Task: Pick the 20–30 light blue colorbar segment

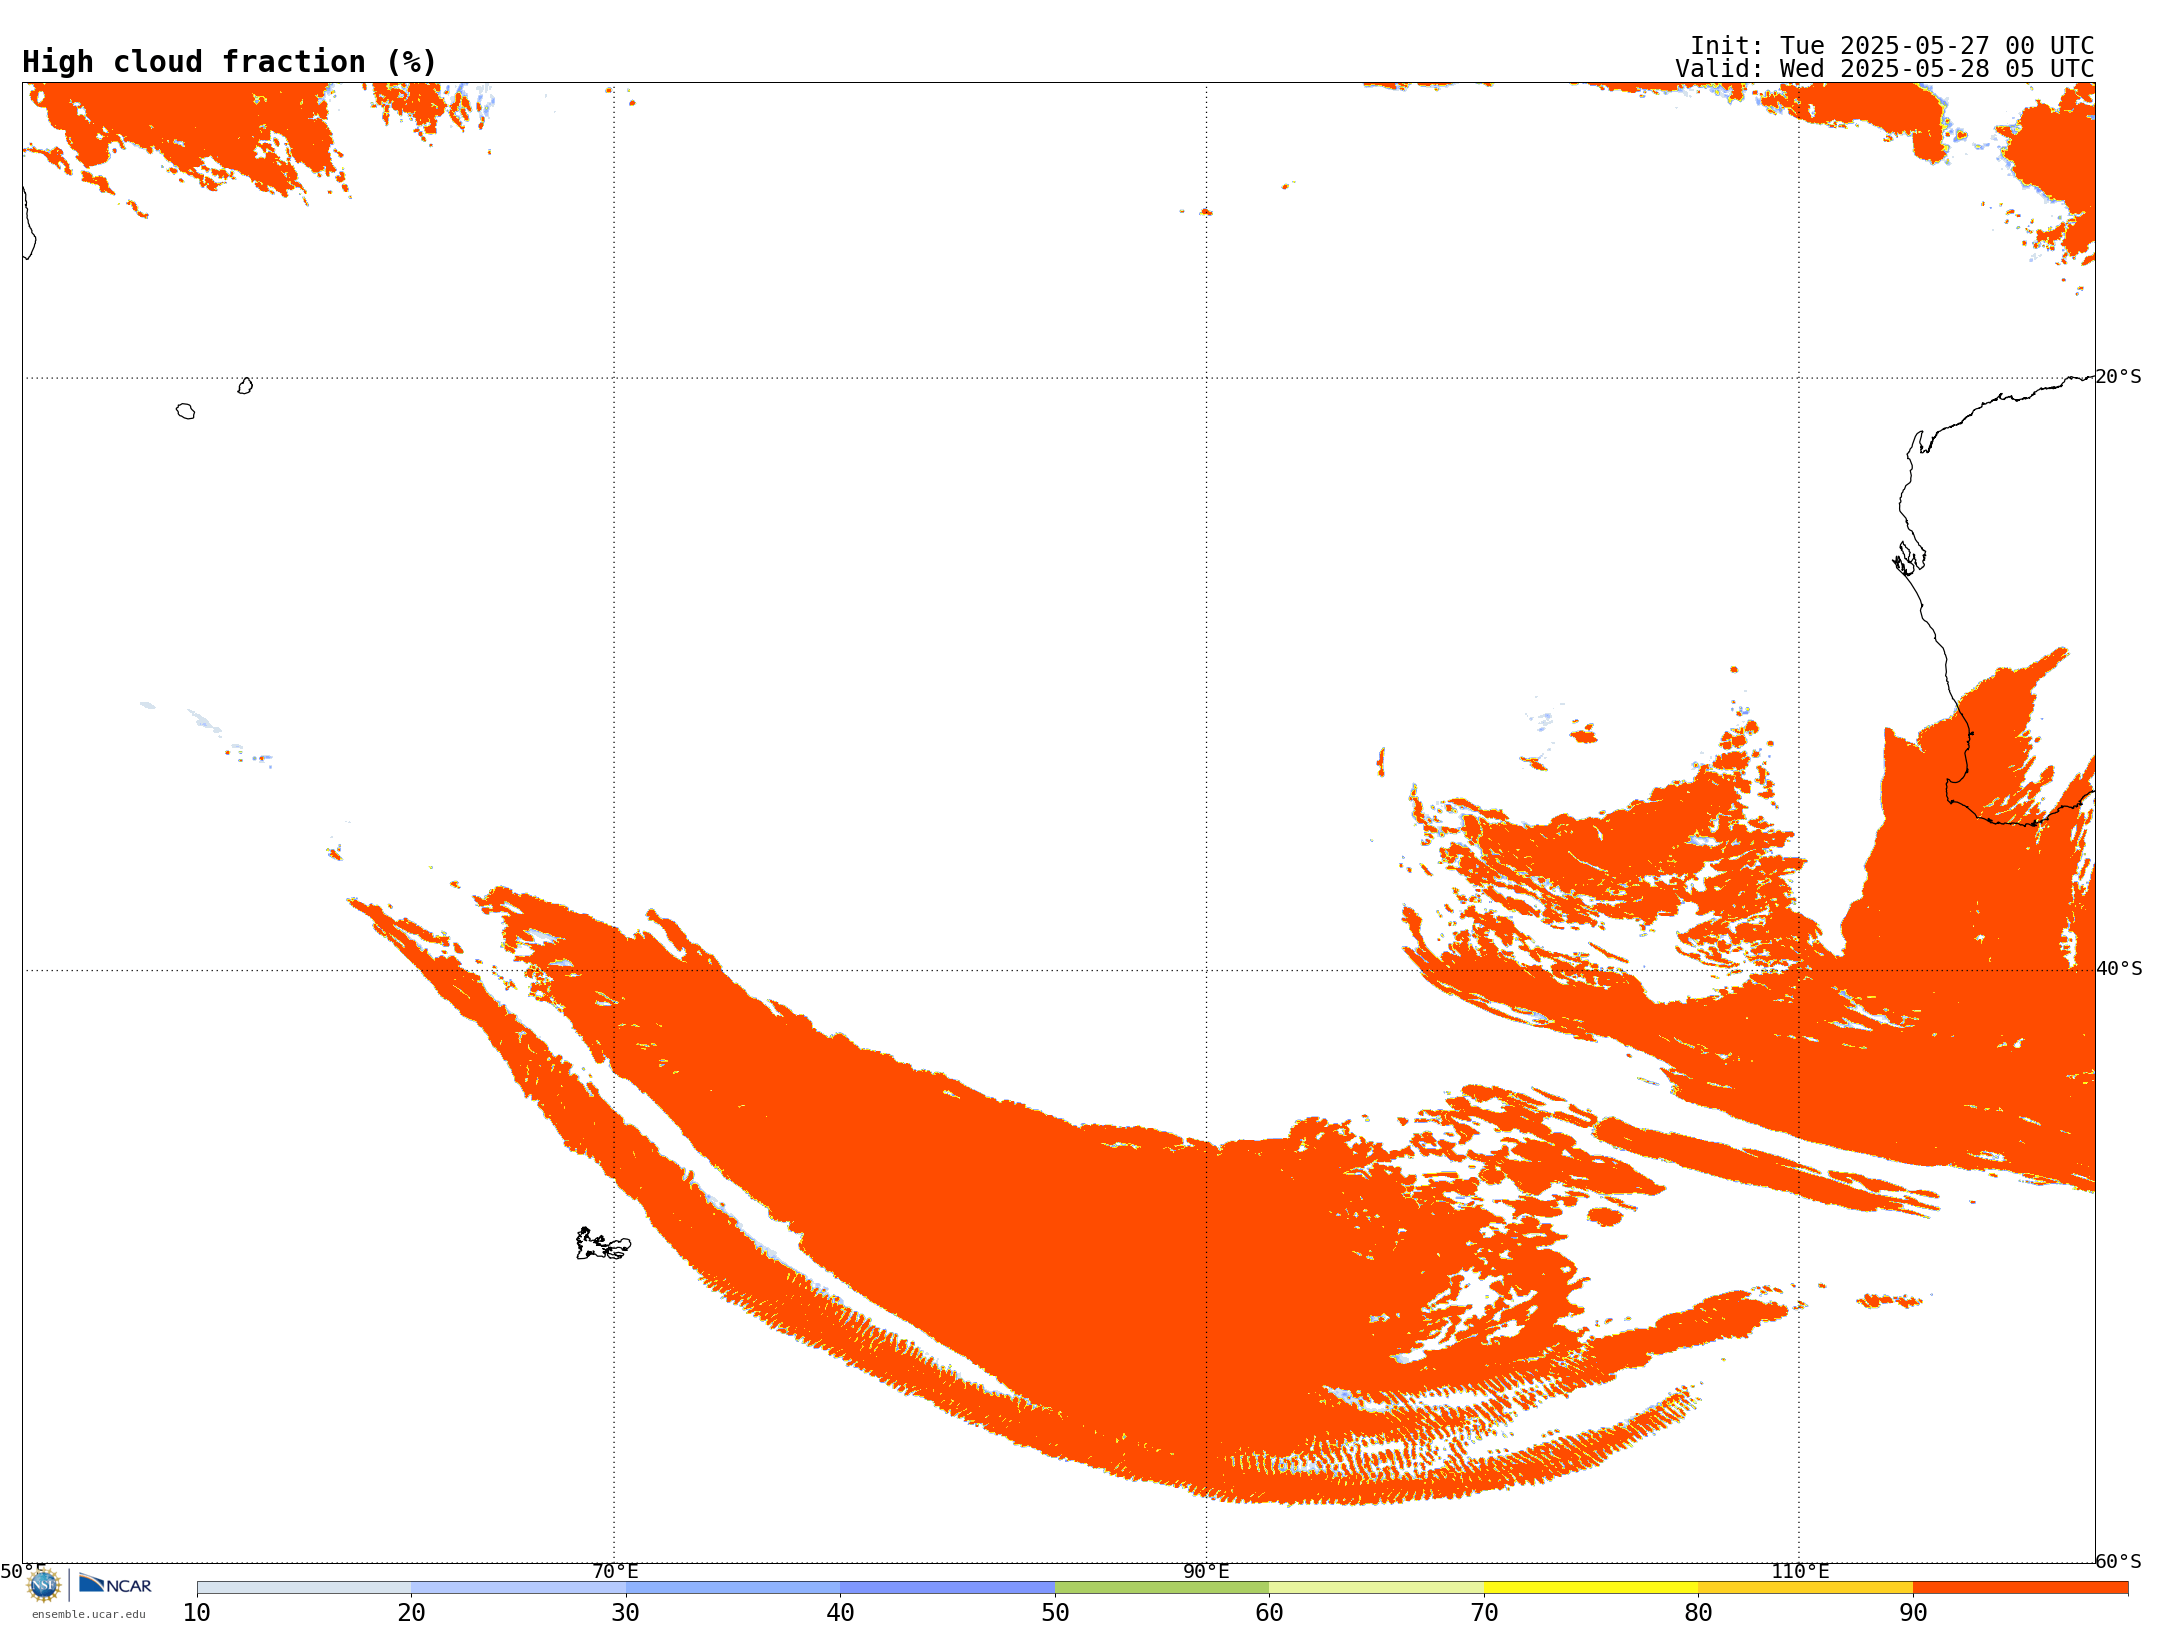Action: (x=518, y=1588)
